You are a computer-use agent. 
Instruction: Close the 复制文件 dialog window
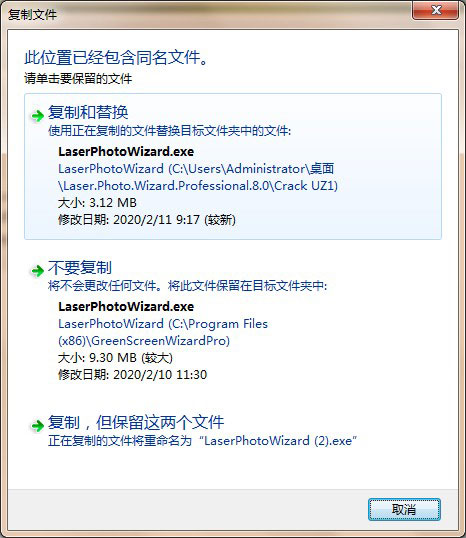[x=435, y=10]
